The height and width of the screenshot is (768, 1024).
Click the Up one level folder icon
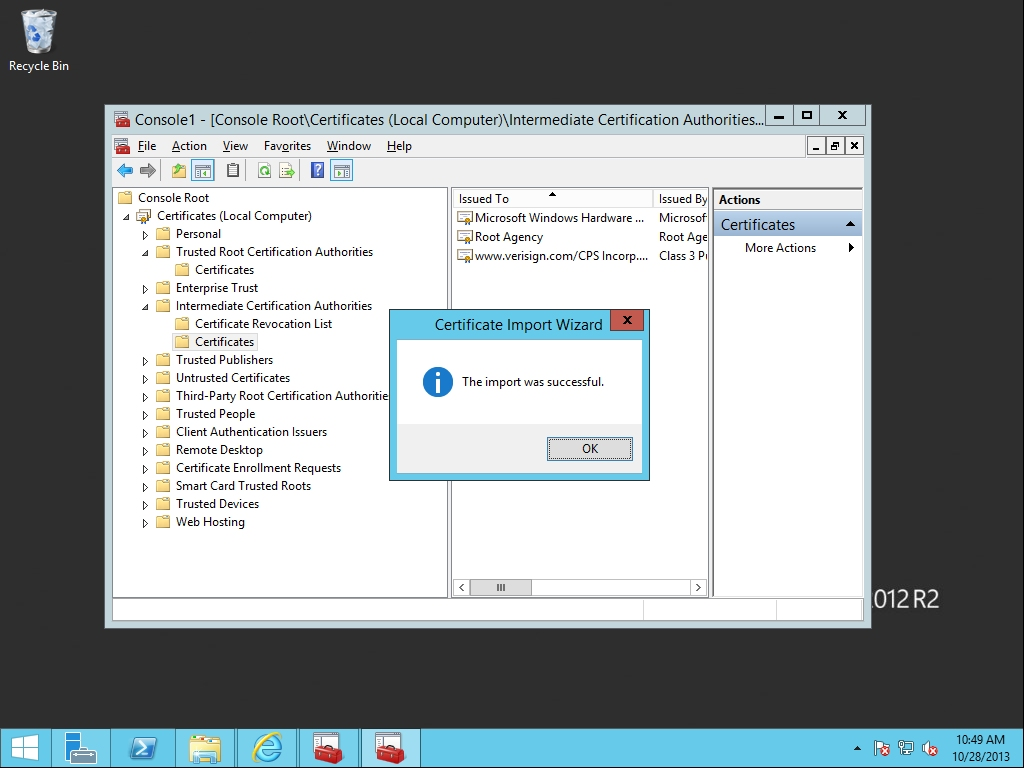[x=179, y=171]
